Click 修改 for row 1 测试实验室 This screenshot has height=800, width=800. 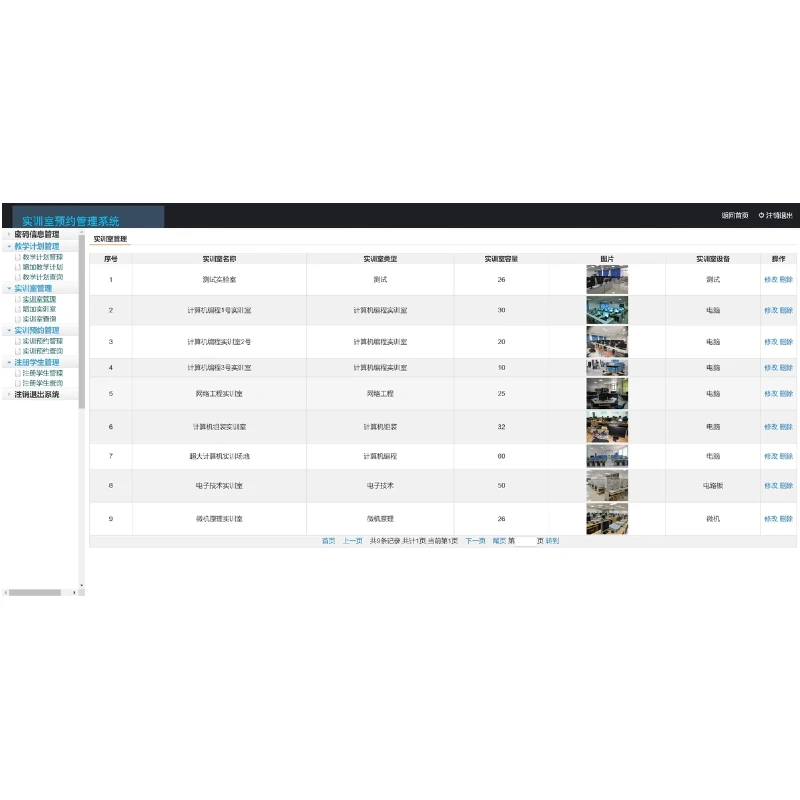pyautogui.click(x=770, y=280)
